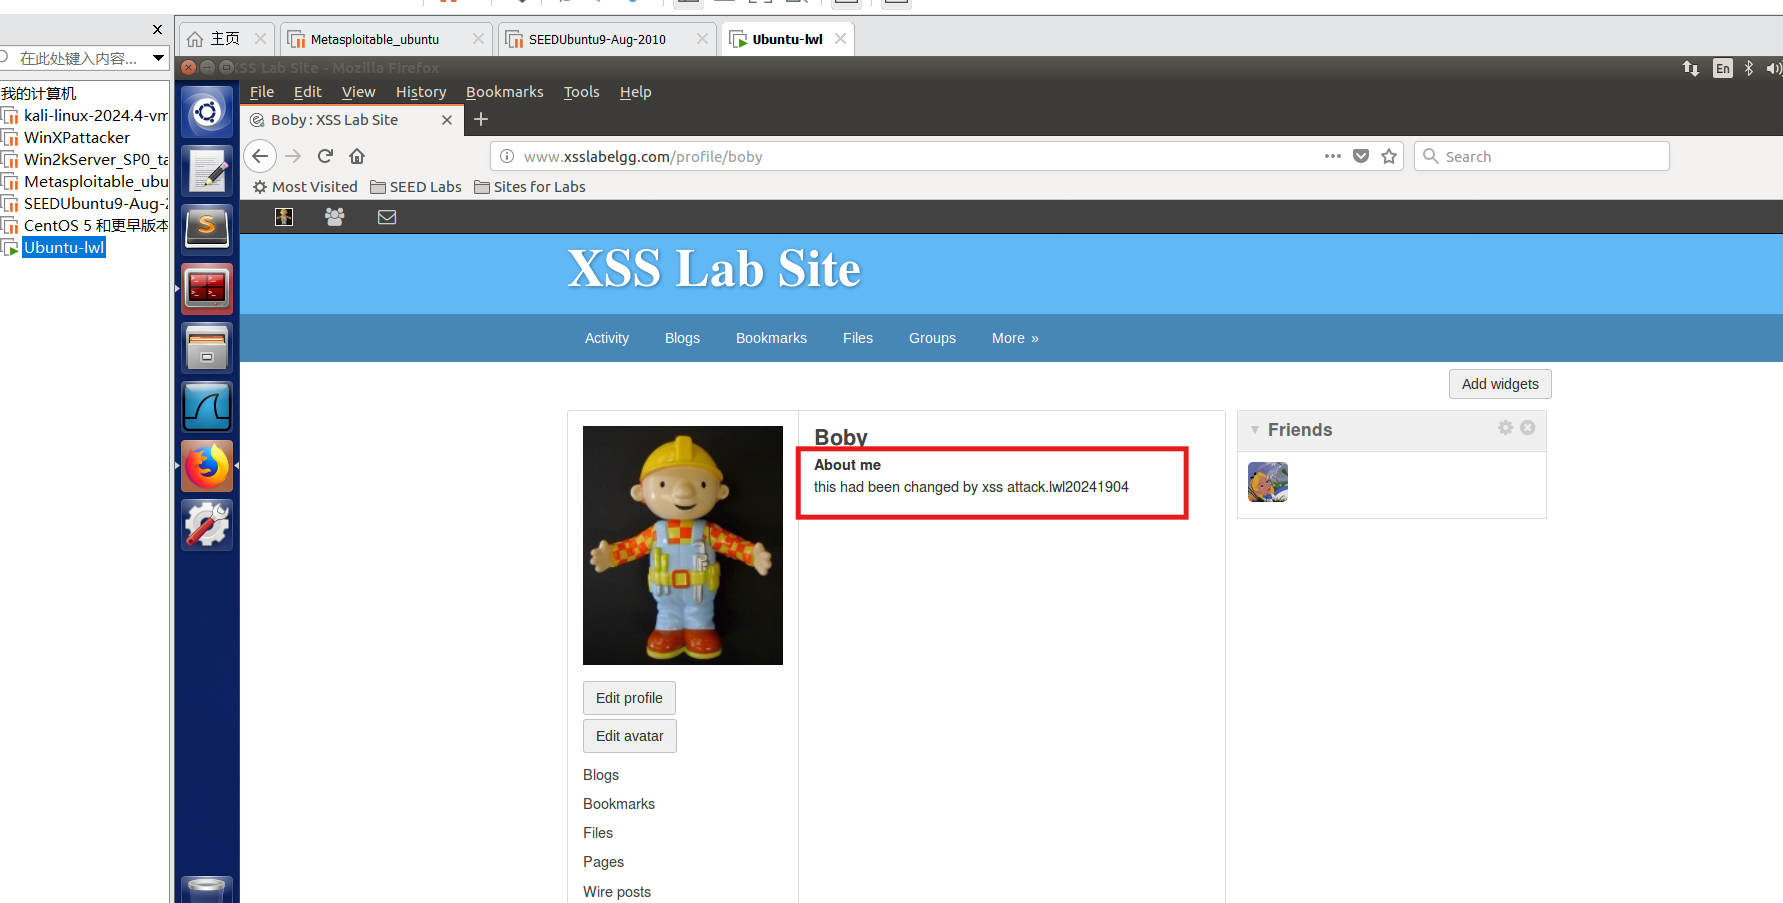The width and height of the screenshot is (1783, 903).
Task: Save page to Pocket
Action: (x=1361, y=156)
